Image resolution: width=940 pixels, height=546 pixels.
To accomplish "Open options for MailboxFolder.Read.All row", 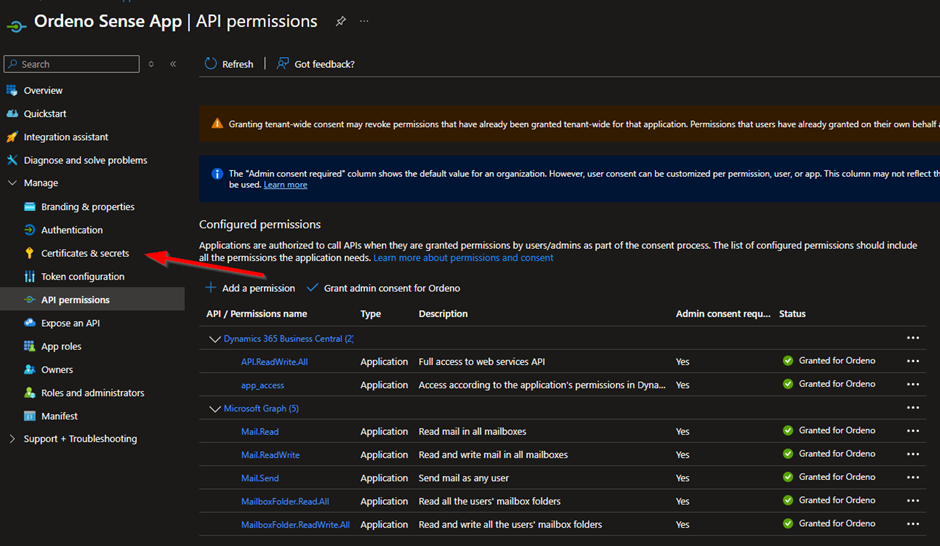I will click(912, 500).
